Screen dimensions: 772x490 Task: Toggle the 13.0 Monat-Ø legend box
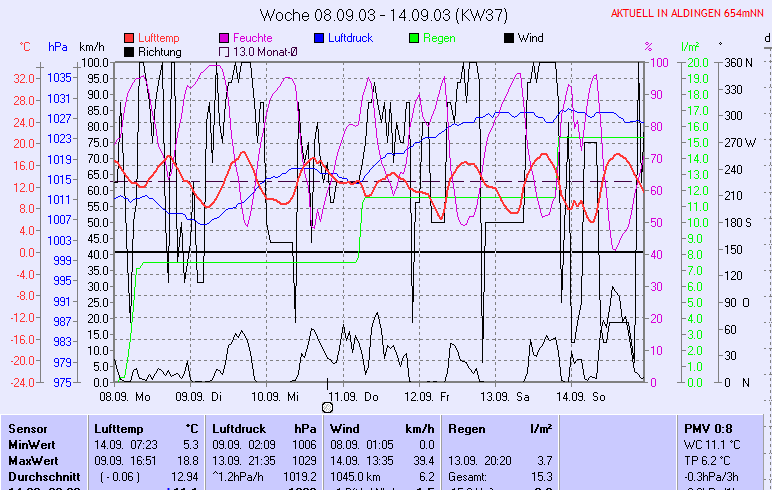[224, 51]
